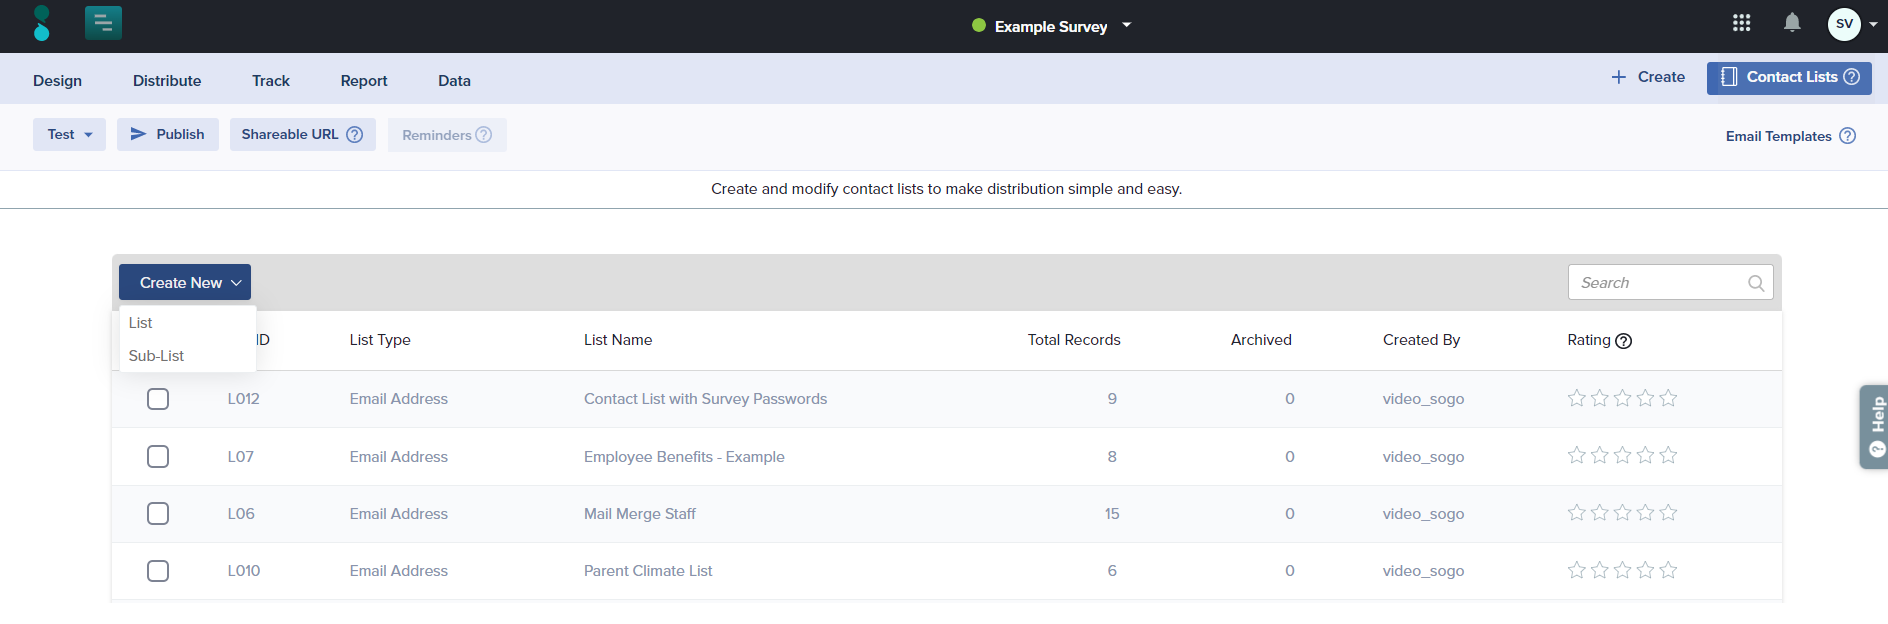Click the search magnifier icon
The height and width of the screenshot is (624, 1888).
coord(1755,283)
